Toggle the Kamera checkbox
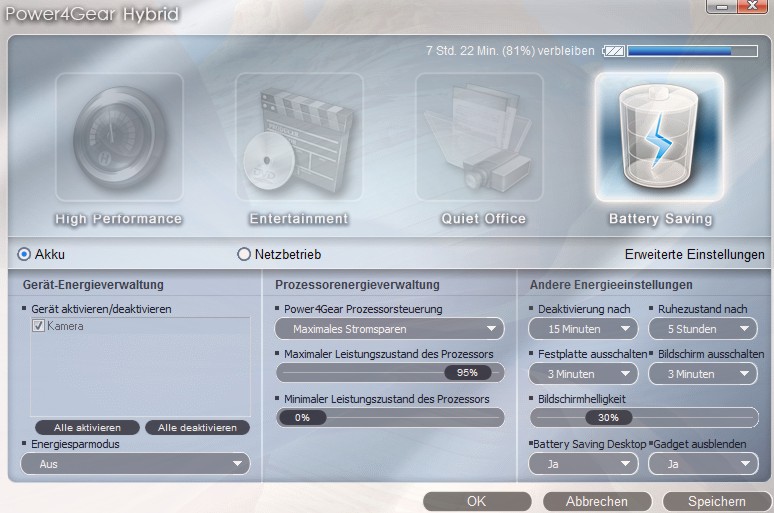Viewport: 774px width, 513px height. click(x=38, y=326)
